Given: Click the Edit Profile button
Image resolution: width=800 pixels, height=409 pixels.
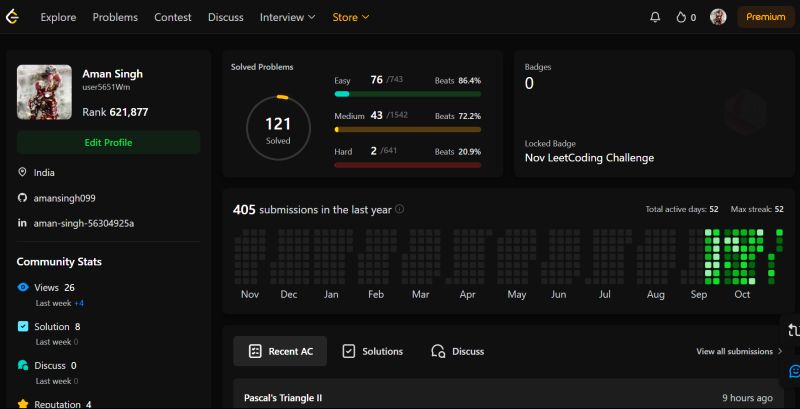Looking at the screenshot, I should click(x=108, y=142).
